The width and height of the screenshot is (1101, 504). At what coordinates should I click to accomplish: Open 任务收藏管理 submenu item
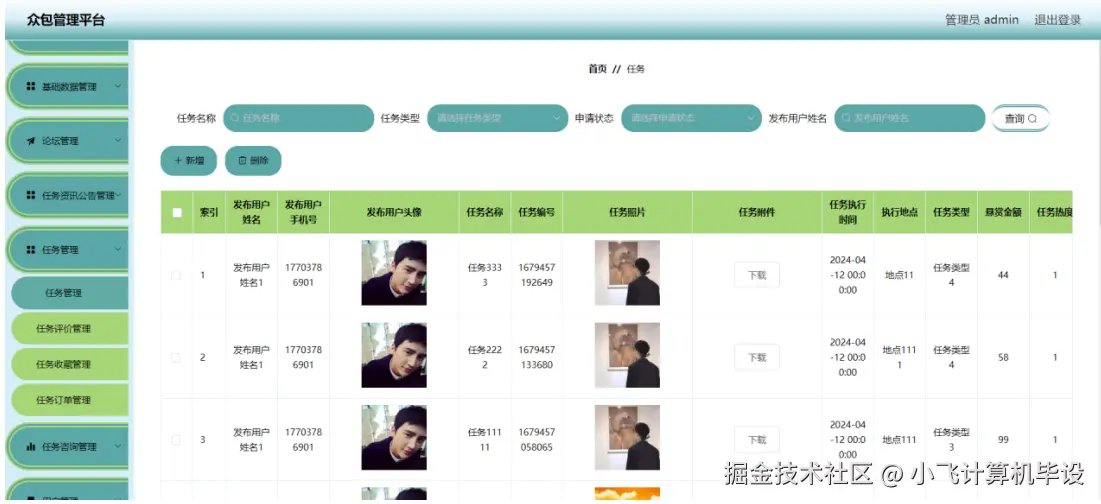tap(70, 364)
